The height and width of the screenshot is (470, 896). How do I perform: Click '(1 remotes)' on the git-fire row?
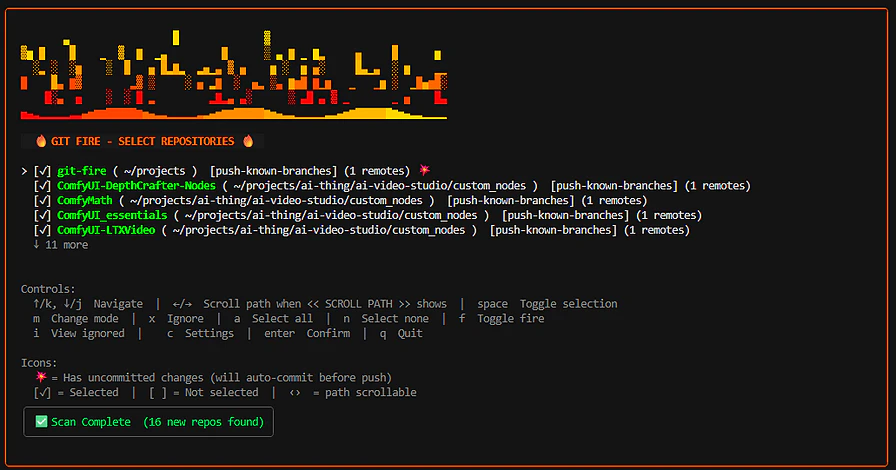(x=377, y=171)
